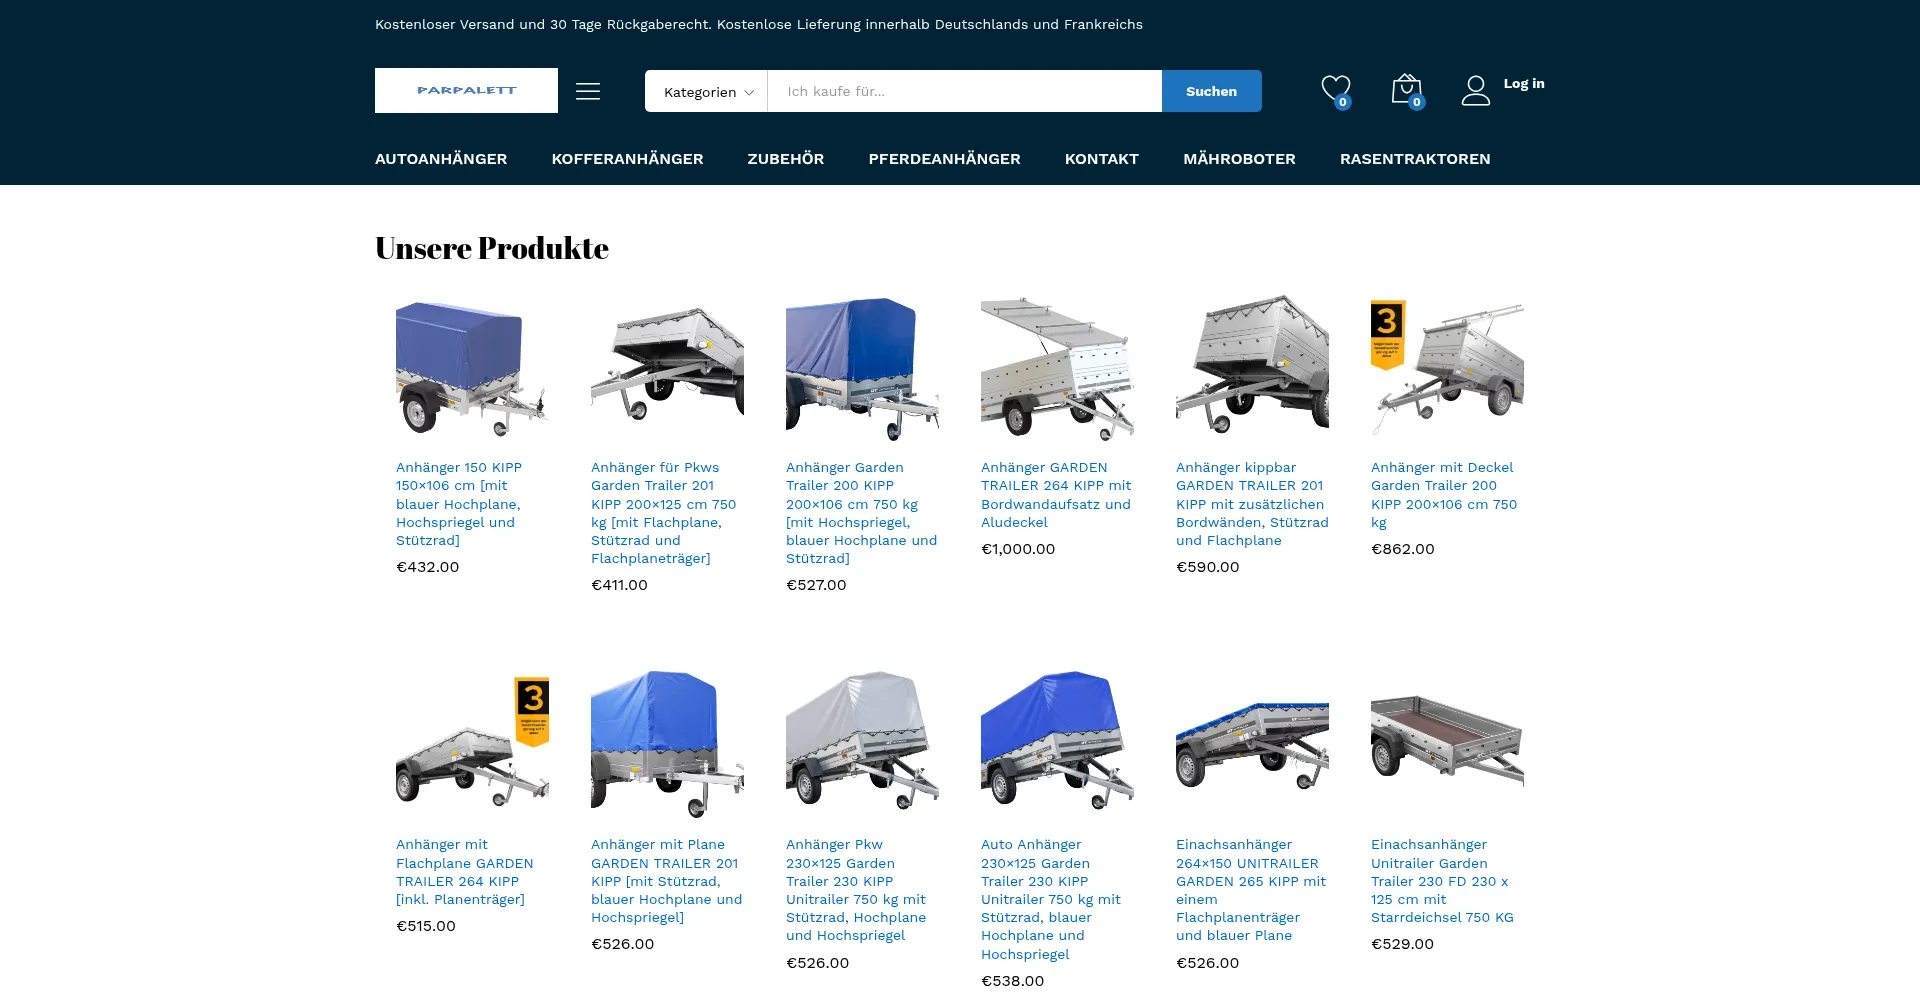This screenshot has height=993, width=1920.
Task: Open the AUTOANHÄNGER menu item
Action: click(x=441, y=159)
